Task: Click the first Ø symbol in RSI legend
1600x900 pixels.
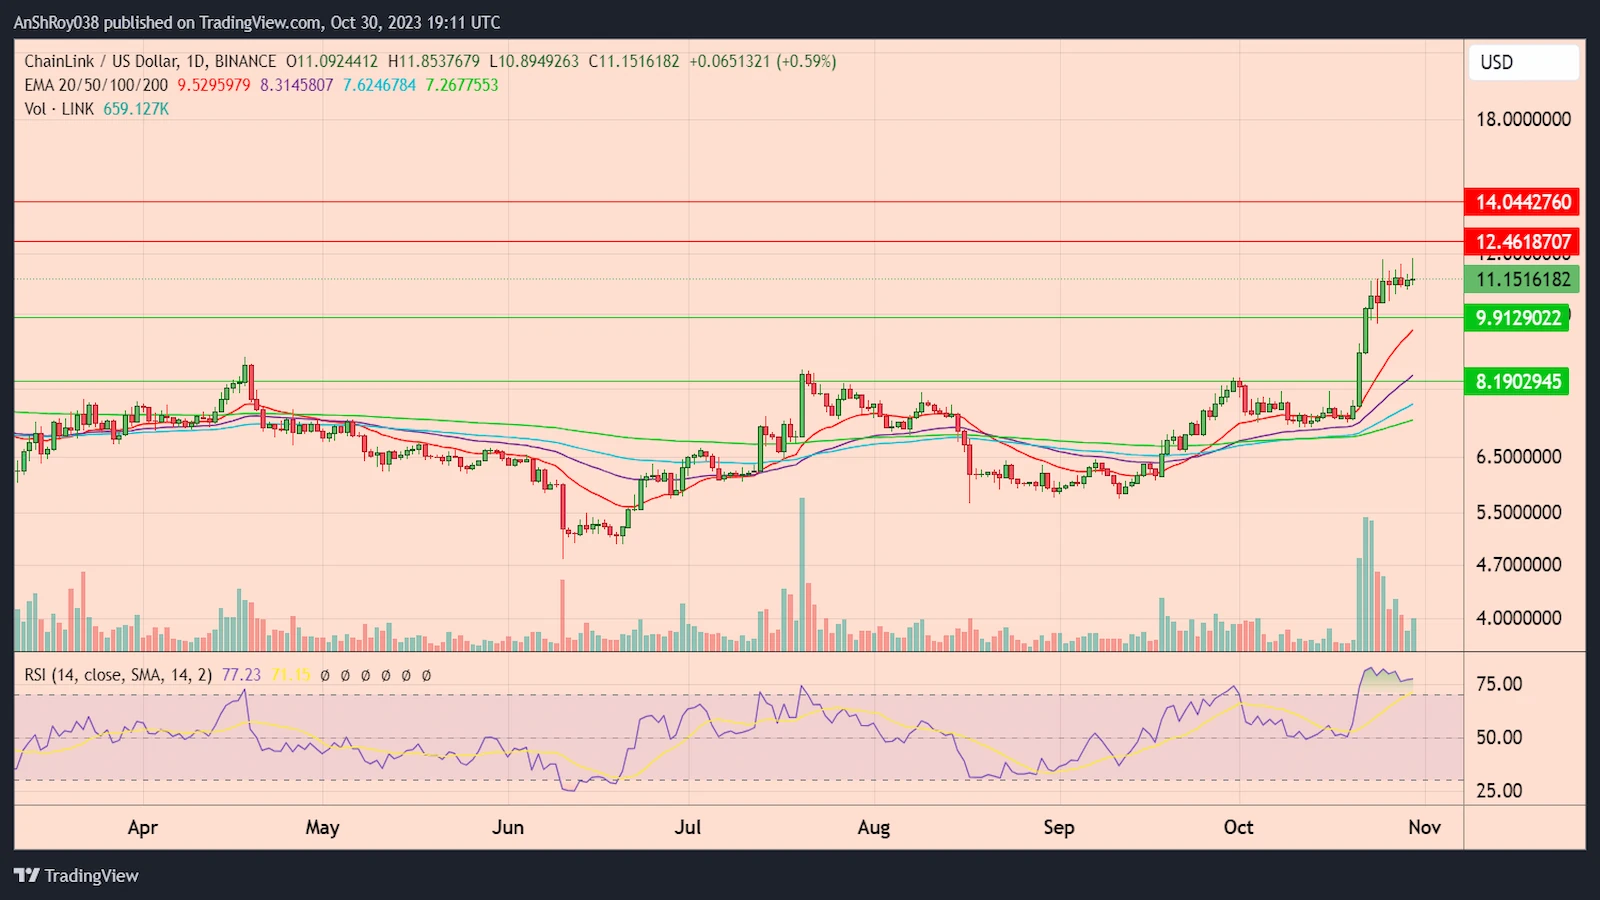Action: click(326, 675)
